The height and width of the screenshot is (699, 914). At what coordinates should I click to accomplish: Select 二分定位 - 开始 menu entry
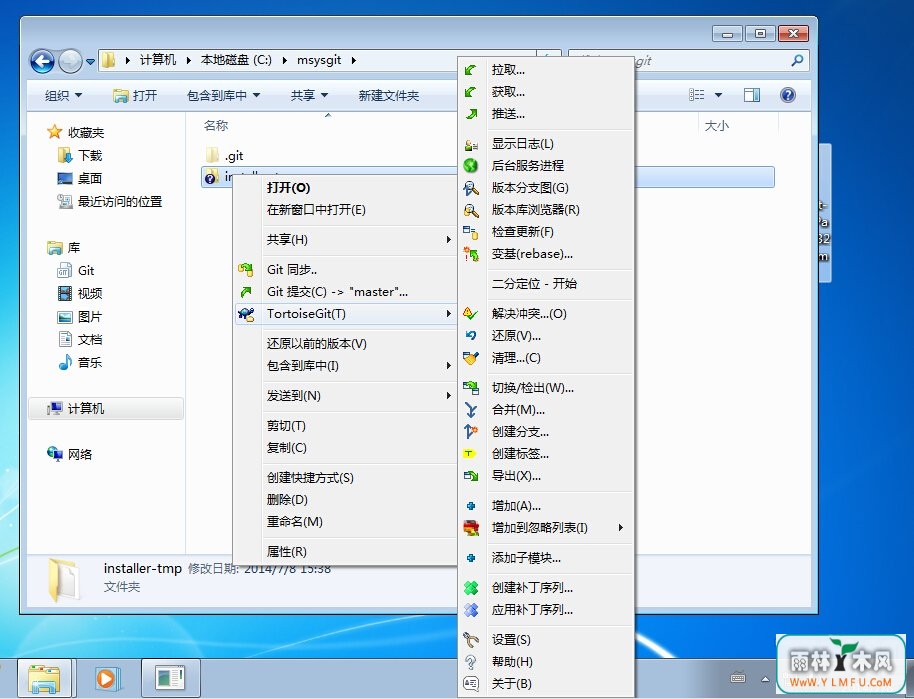coord(534,284)
